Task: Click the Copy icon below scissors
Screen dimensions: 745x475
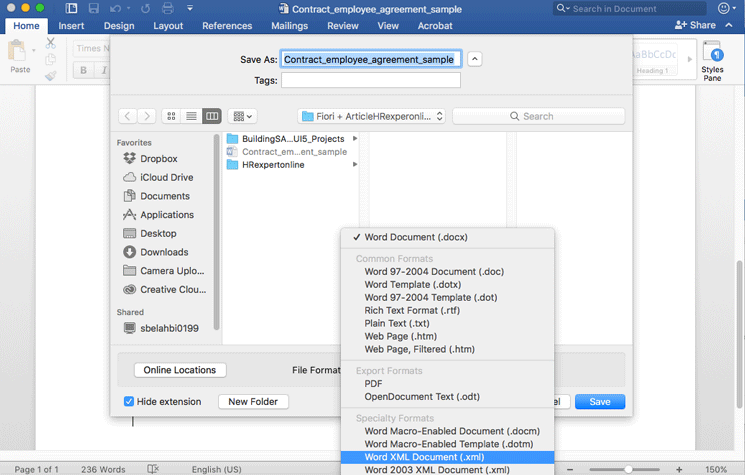Action: 50,59
